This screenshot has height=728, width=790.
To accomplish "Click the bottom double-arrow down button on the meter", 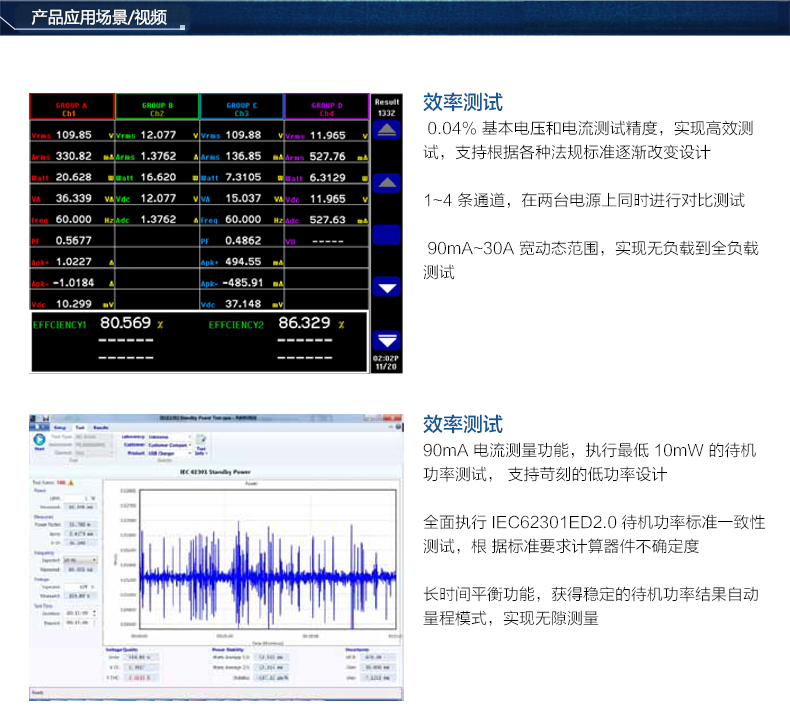I will click(386, 341).
